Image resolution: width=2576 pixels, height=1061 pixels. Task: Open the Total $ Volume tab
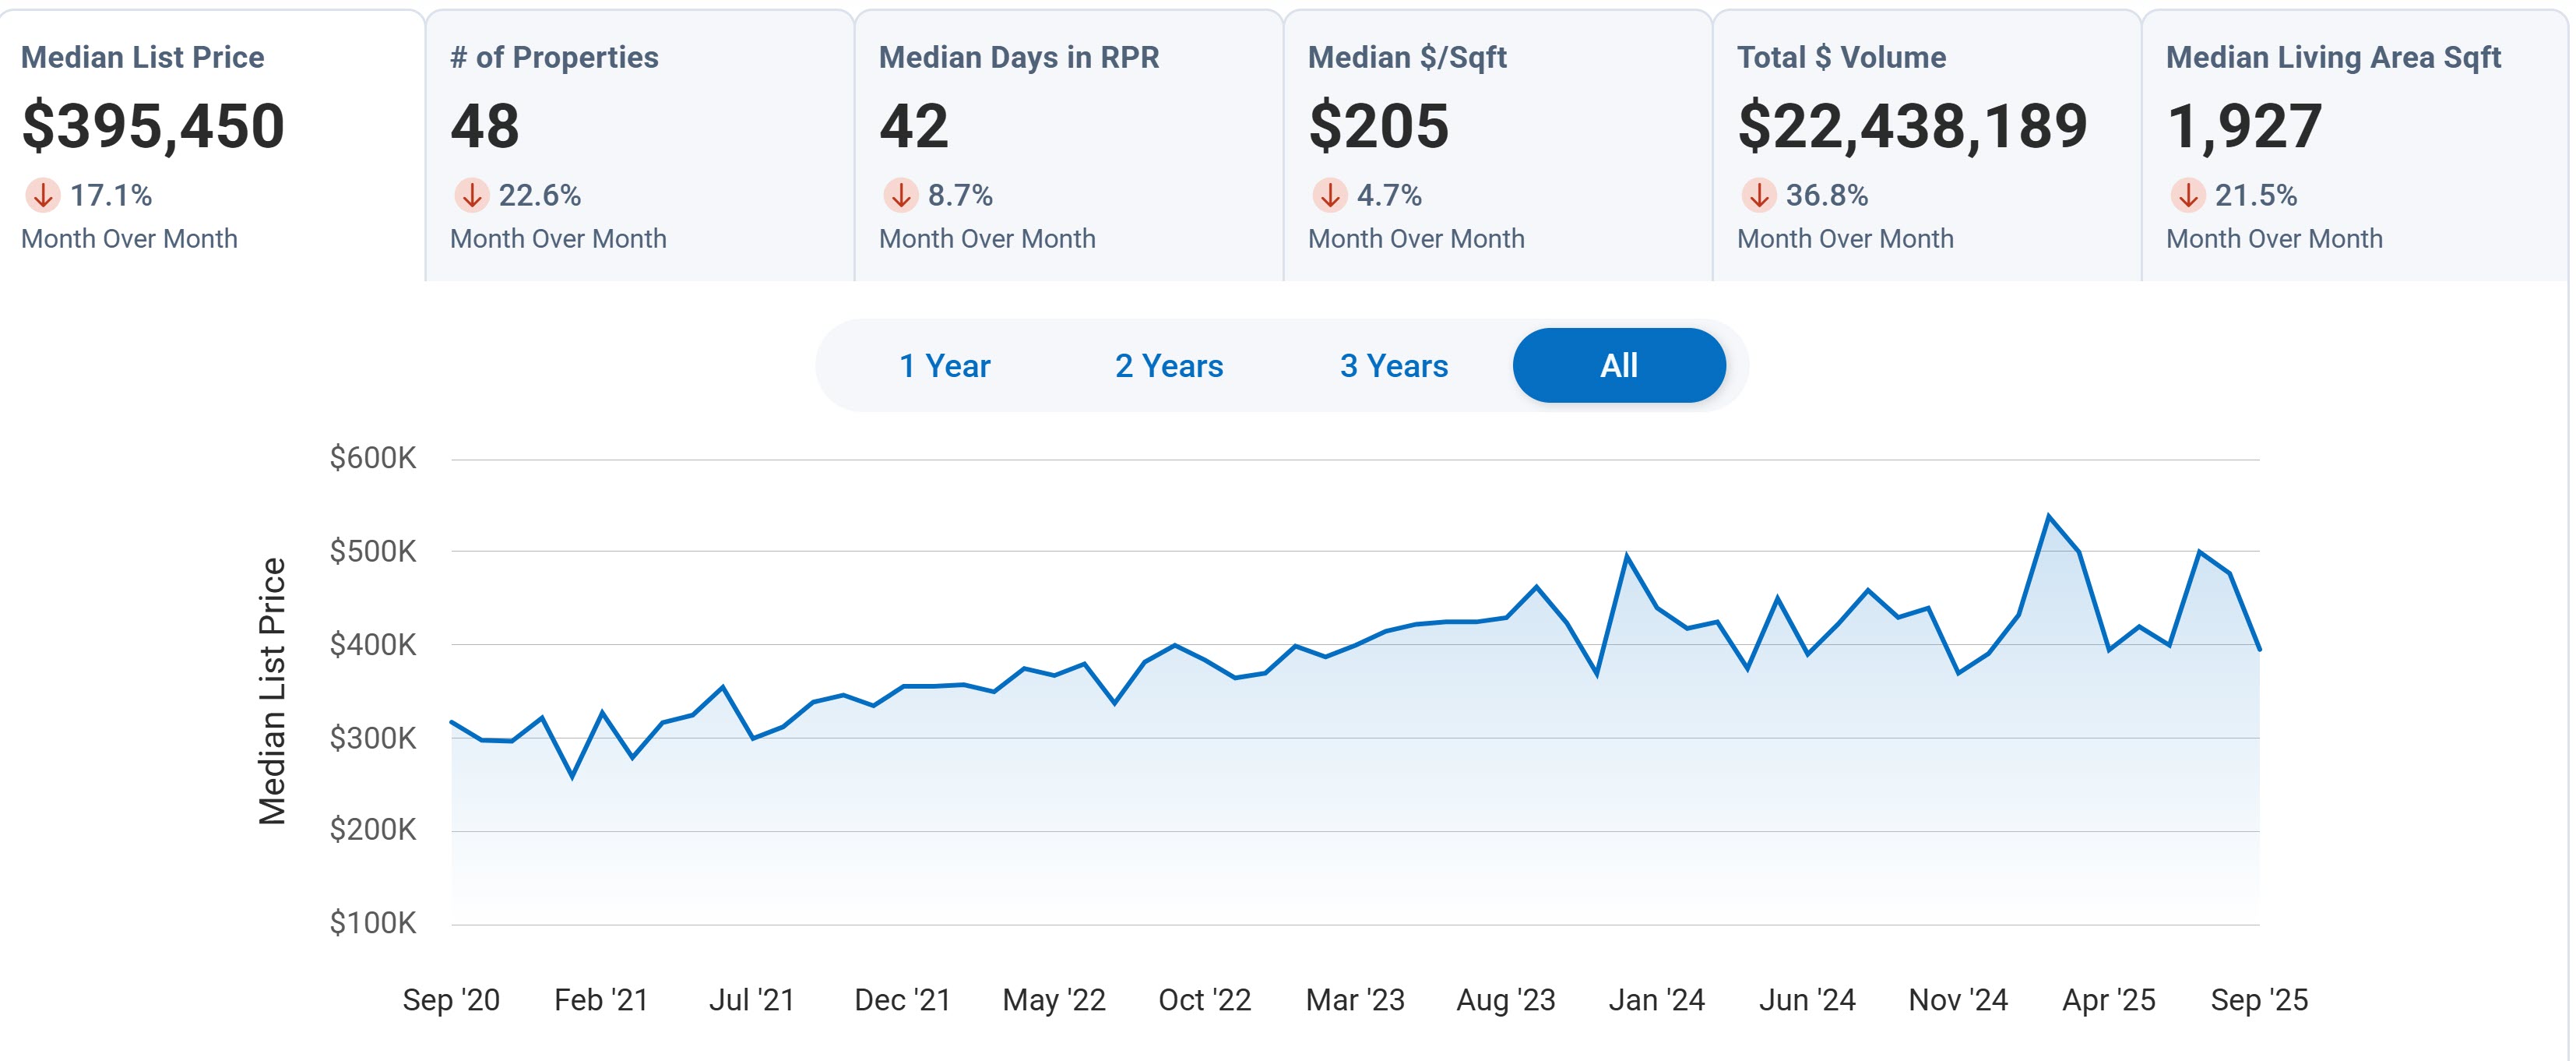click(1841, 58)
